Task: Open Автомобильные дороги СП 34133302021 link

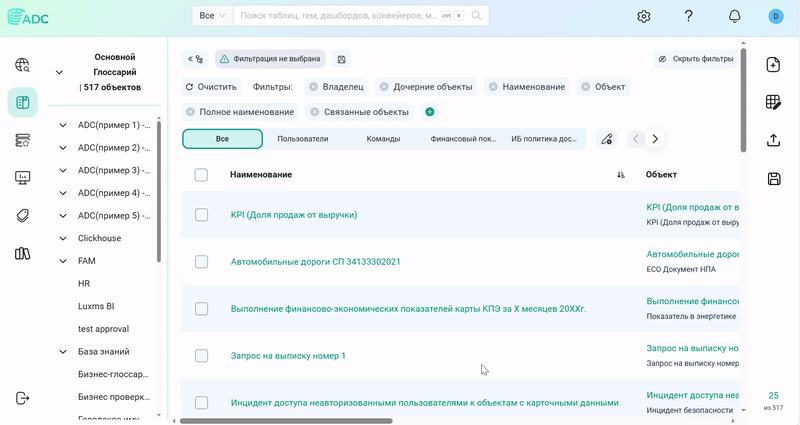Action: pyautogui.click(x=315, y=262)
